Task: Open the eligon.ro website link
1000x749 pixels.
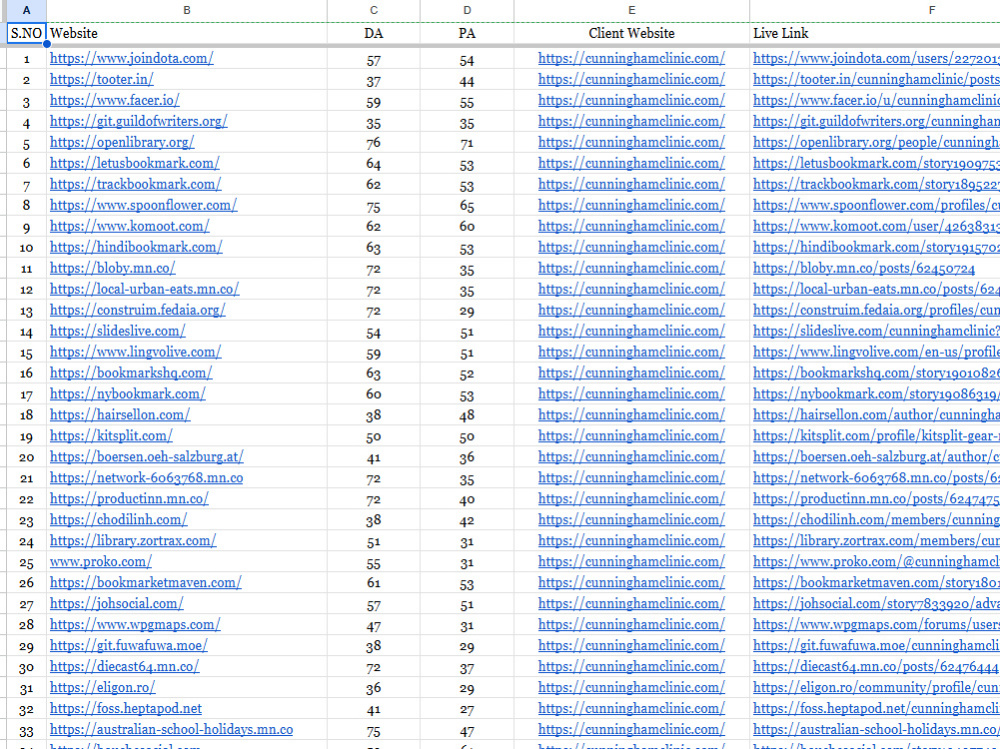Action: (x=103, y=688)
